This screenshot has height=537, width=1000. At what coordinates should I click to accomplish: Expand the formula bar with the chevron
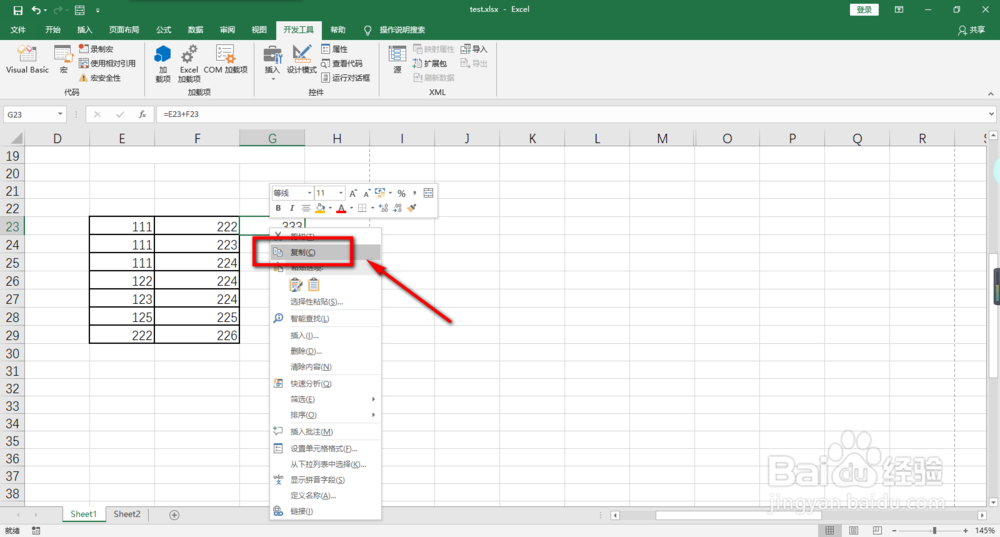(991, 114)
